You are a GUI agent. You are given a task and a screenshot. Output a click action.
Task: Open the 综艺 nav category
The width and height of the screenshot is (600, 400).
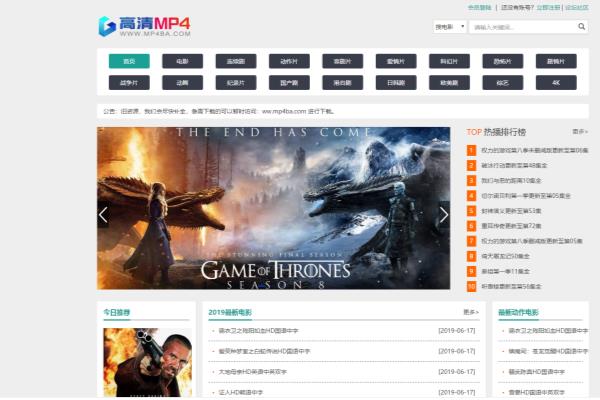503,83
